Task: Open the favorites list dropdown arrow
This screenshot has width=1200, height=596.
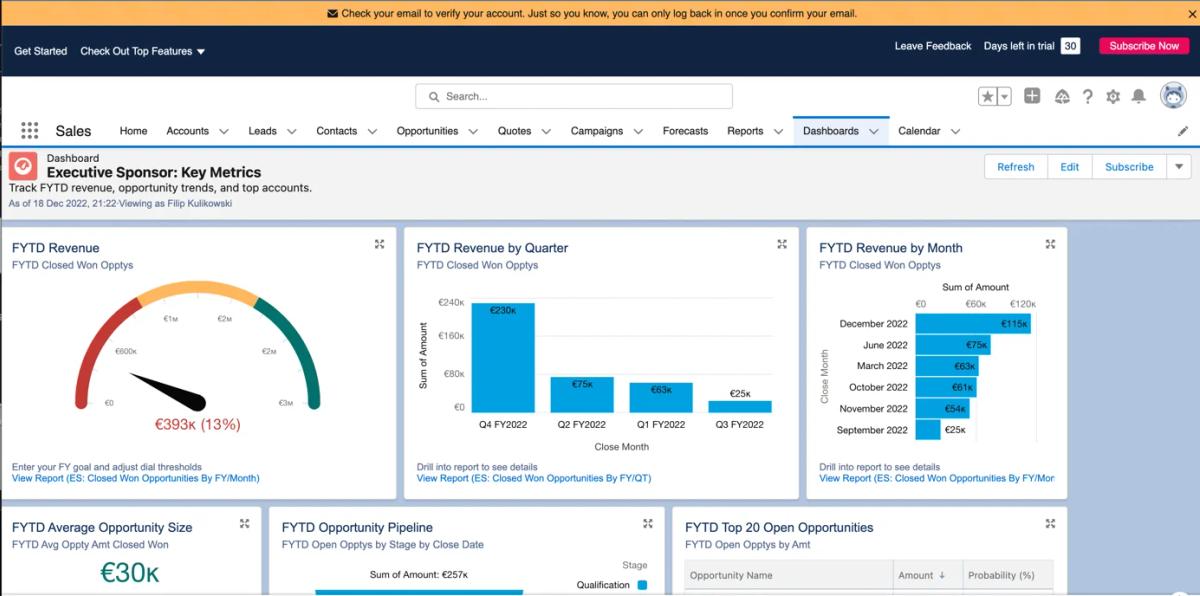Action: click(x=1004, y=97)
